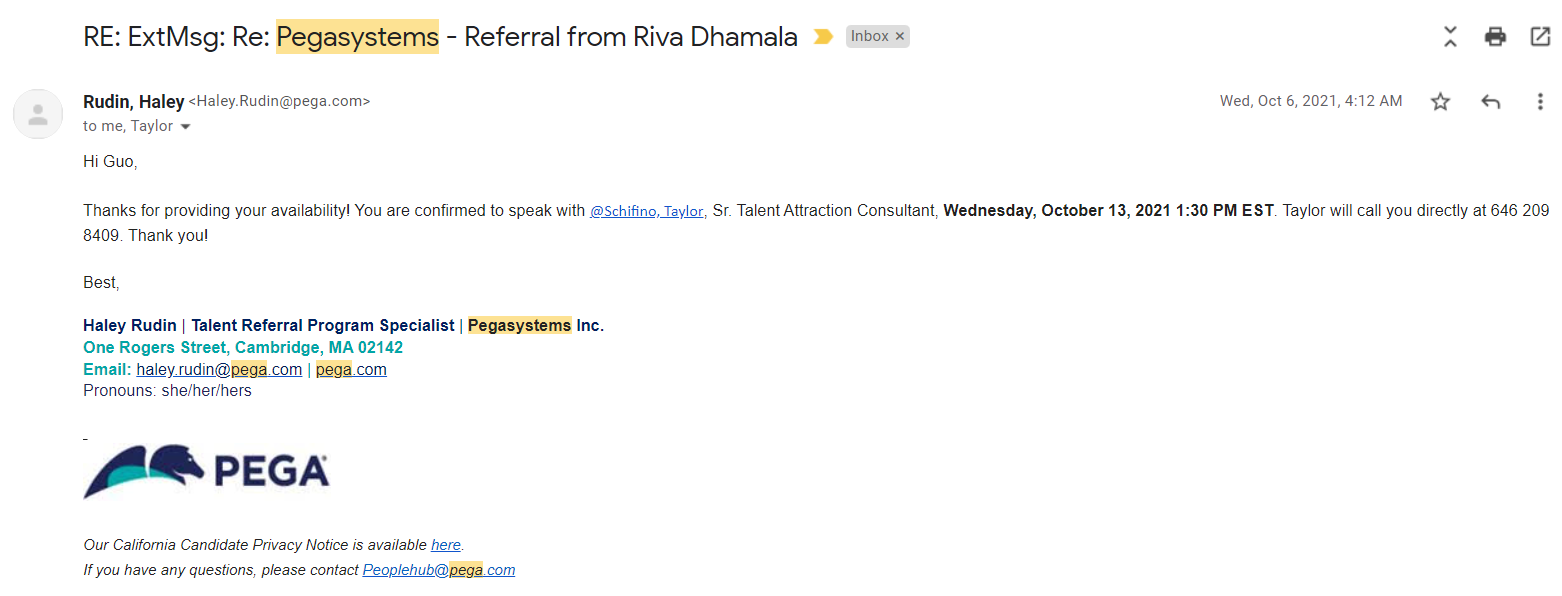Open the @Schifino, Taylor mention link
This screenshot has width=1562, height=596.
(x=648, y=212)
